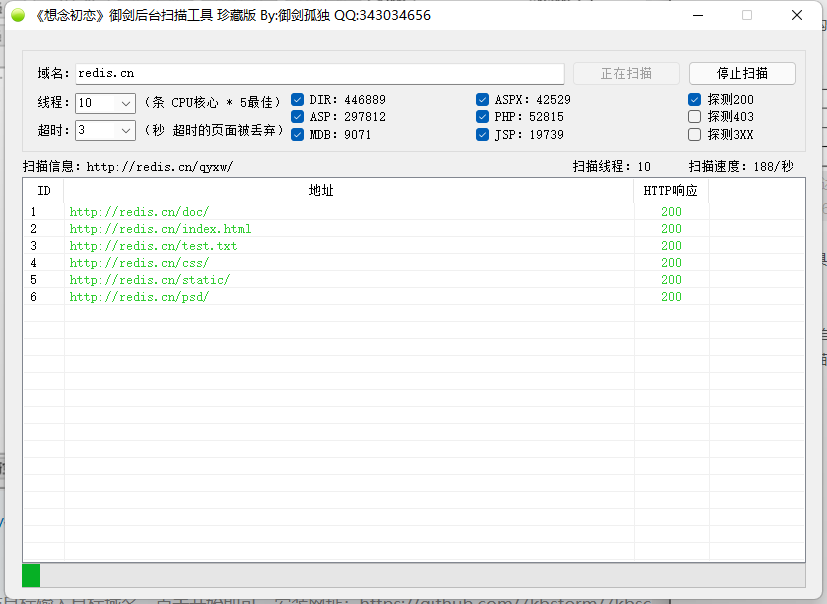This screenshot has width=827, height=604.
Task: Click ID cell number 5
Action: pos(34,280)
